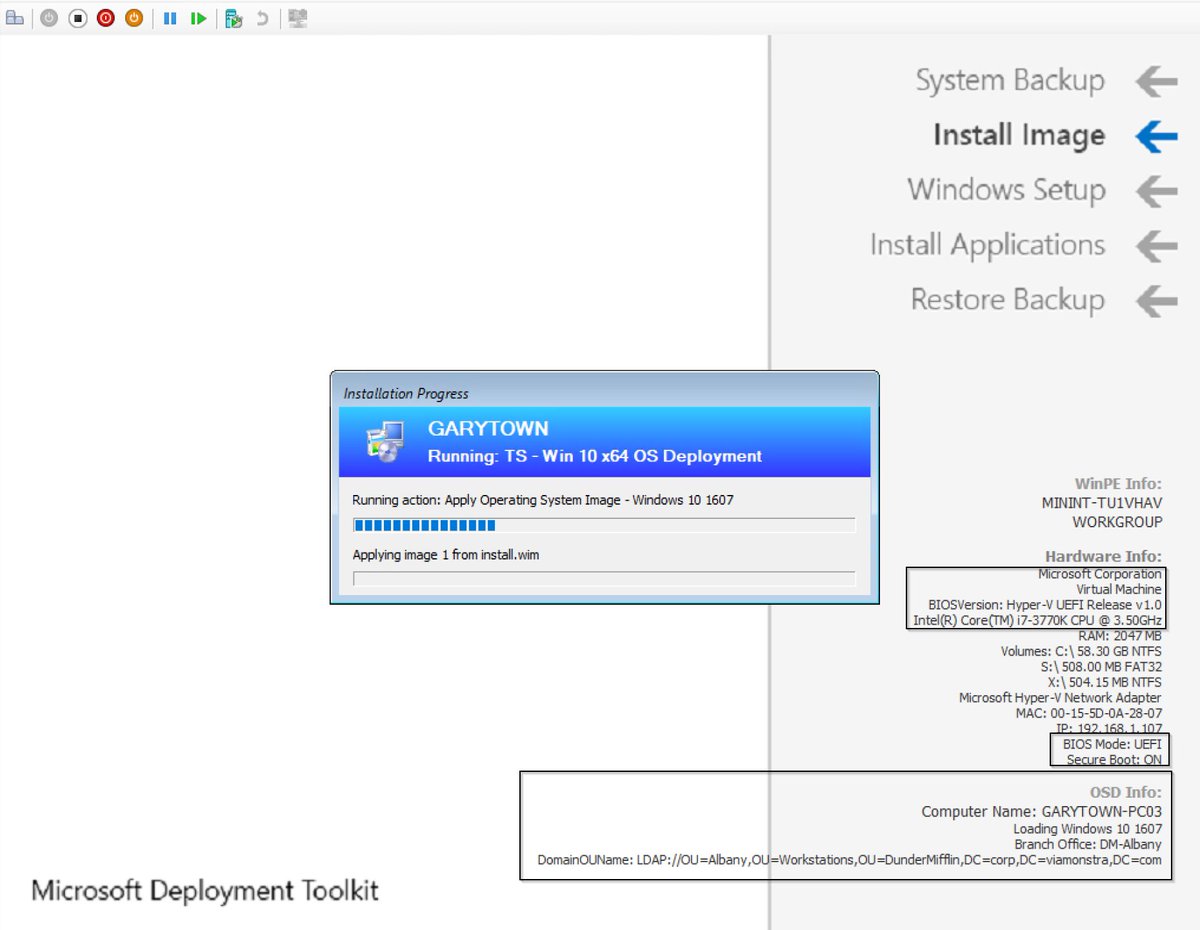The height and width of the screenshot is (930, 1200).
Task: Click the 'Running: TS - Win 10 x64 OS Deployment' text
Action: point(595,456)
